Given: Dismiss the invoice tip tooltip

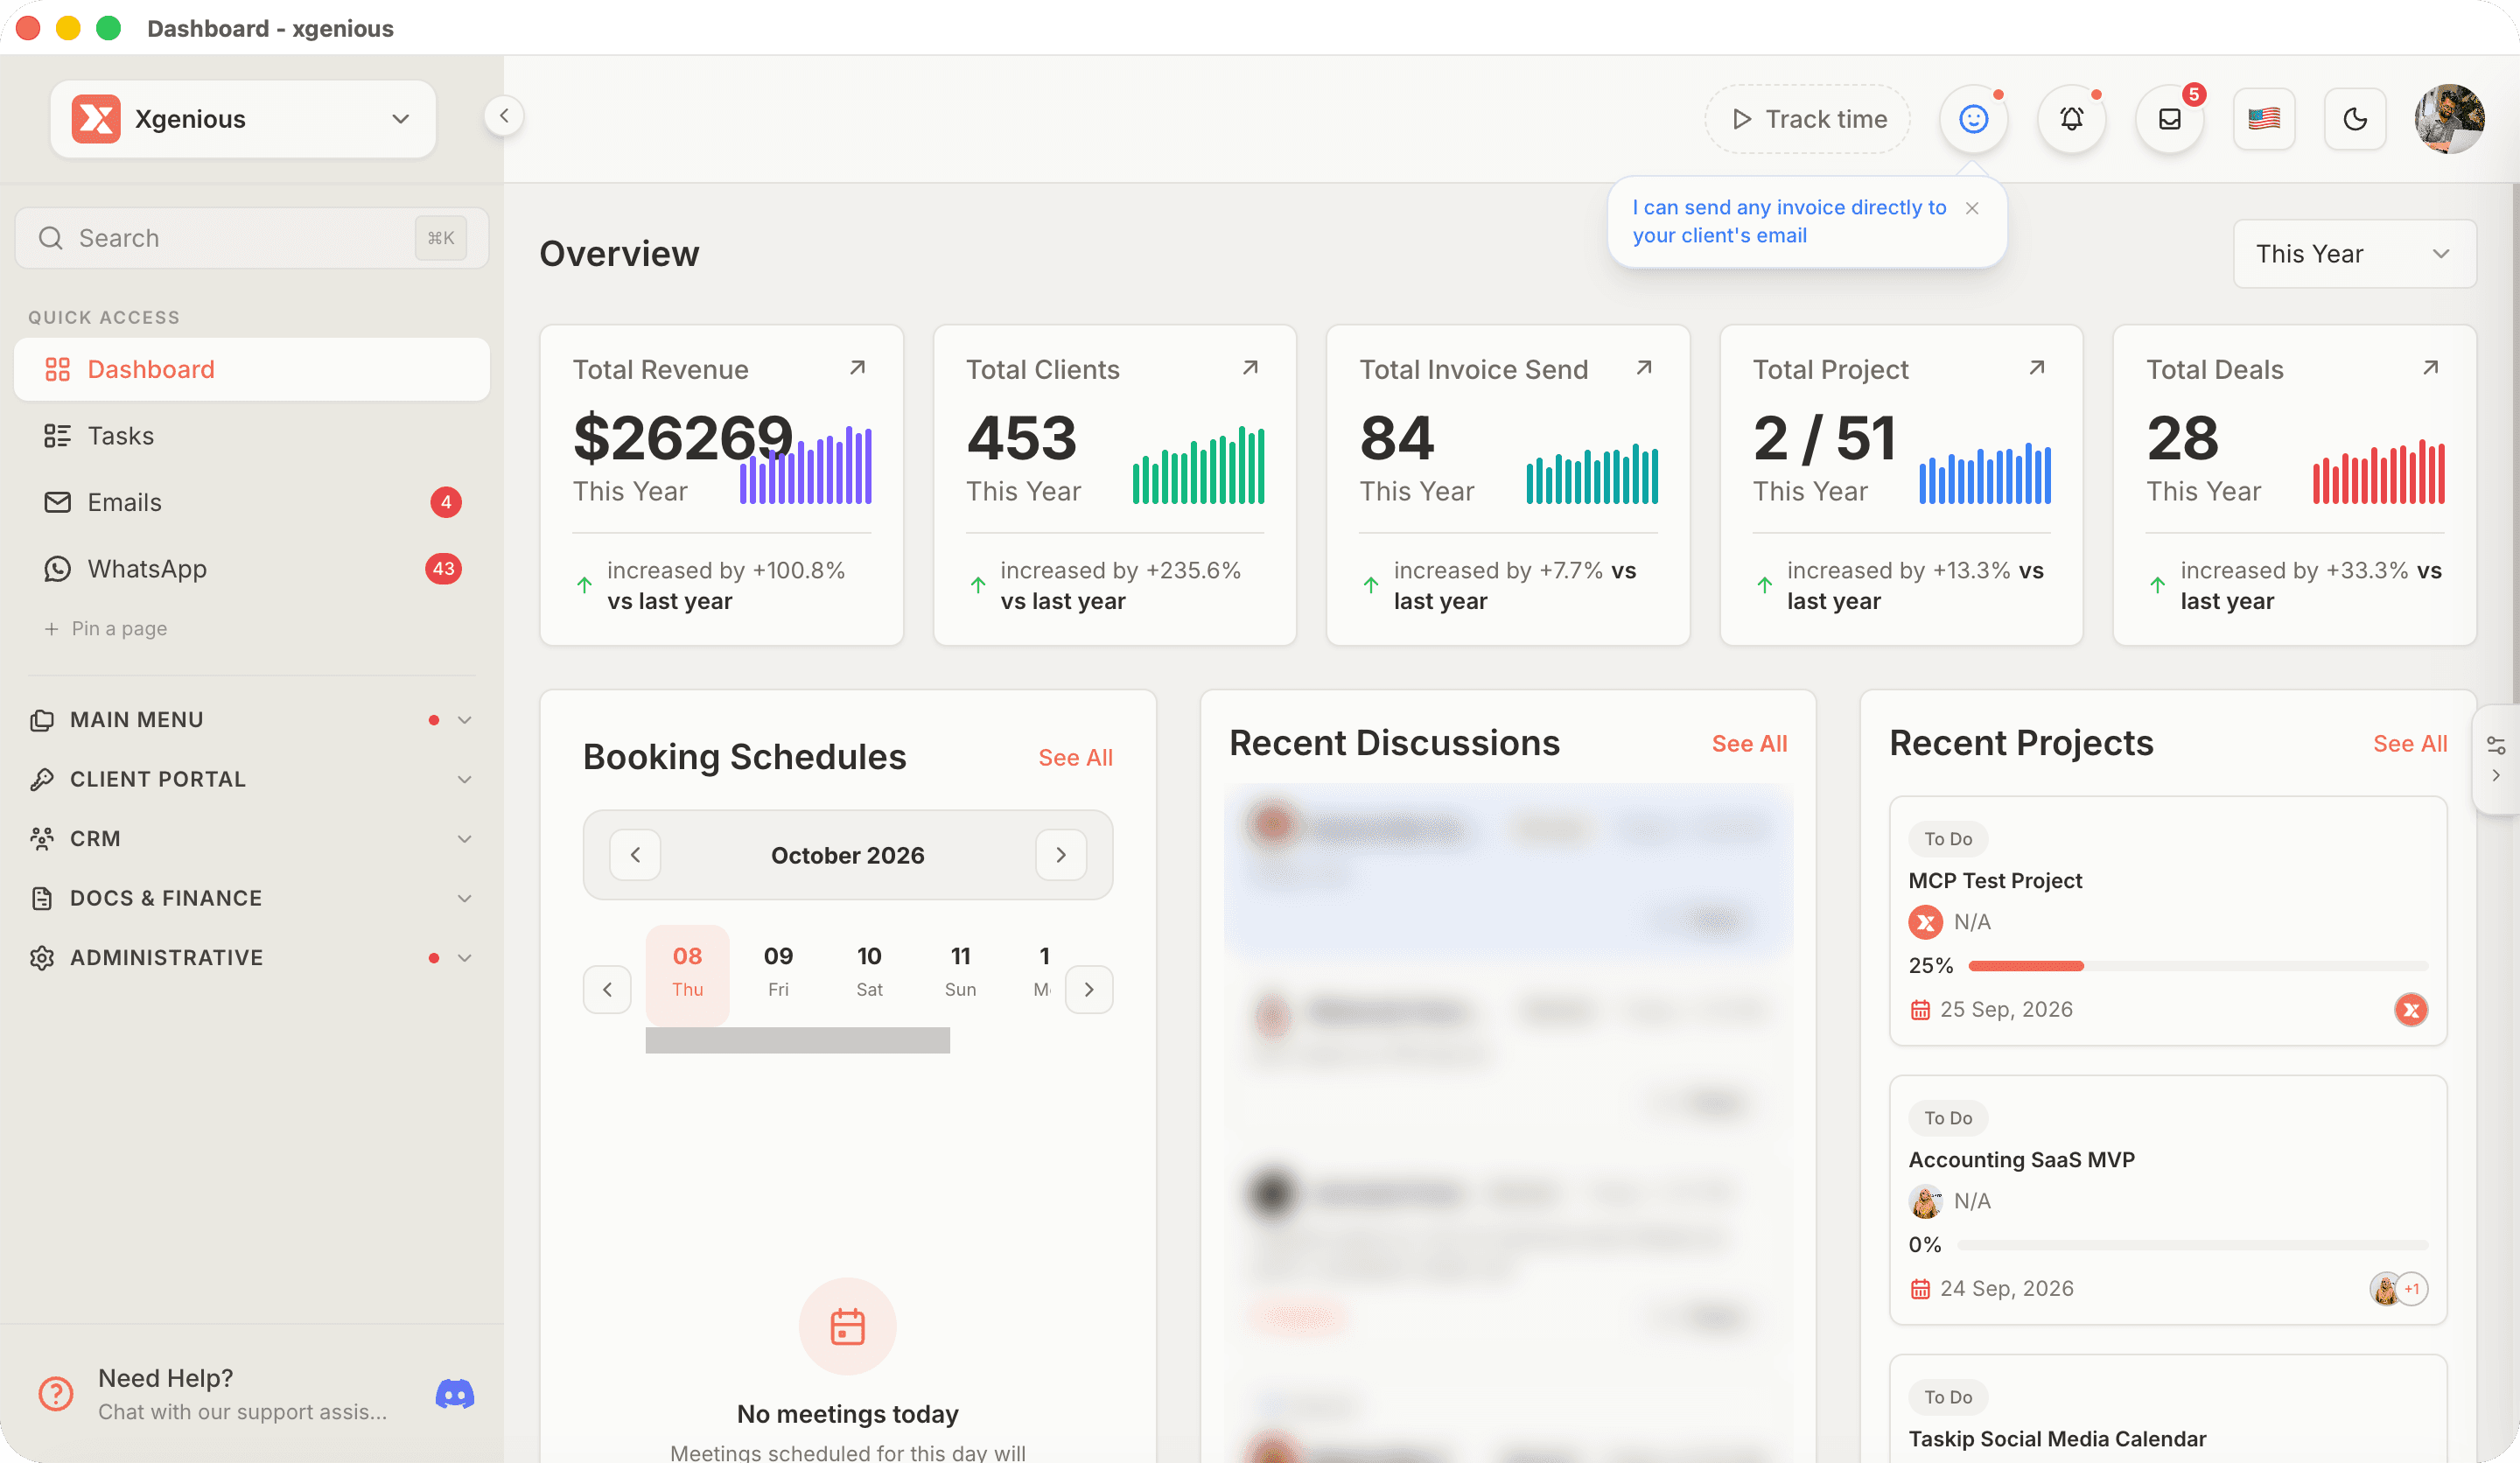Looking at the screenshot, I should [x=1972, y=208].
